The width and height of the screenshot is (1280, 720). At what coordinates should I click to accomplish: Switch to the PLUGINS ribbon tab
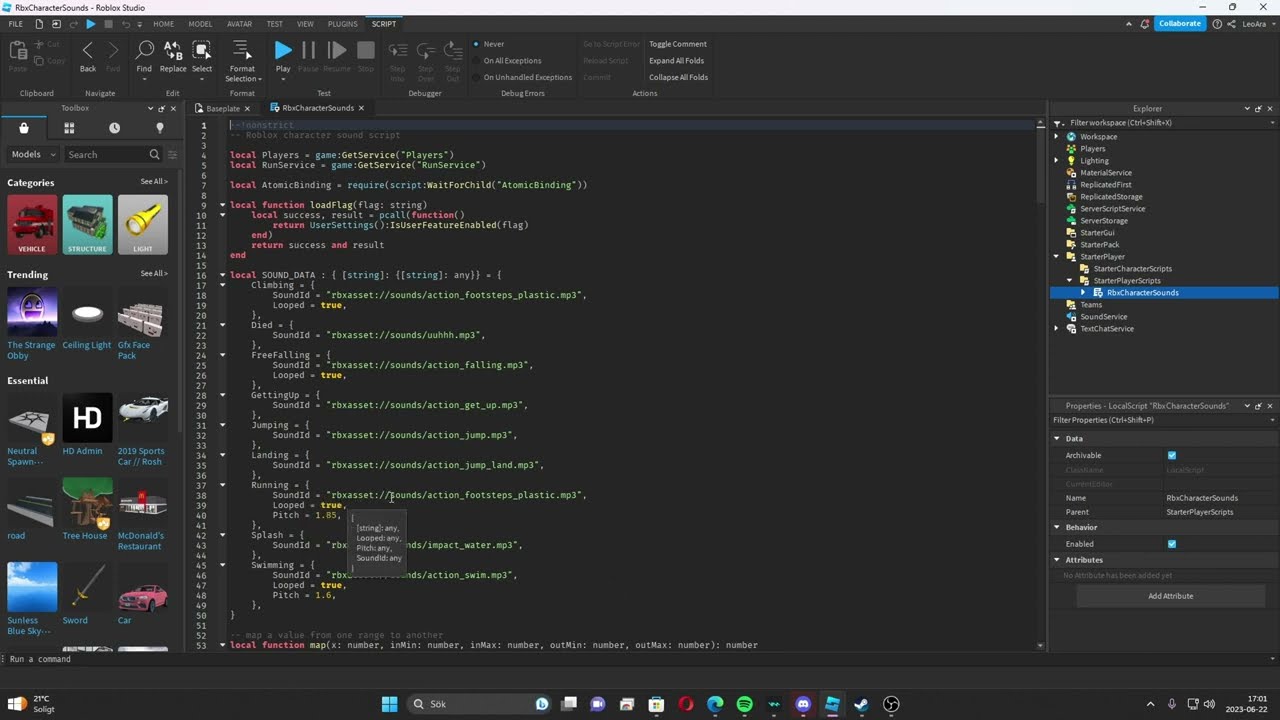[342, 24]
